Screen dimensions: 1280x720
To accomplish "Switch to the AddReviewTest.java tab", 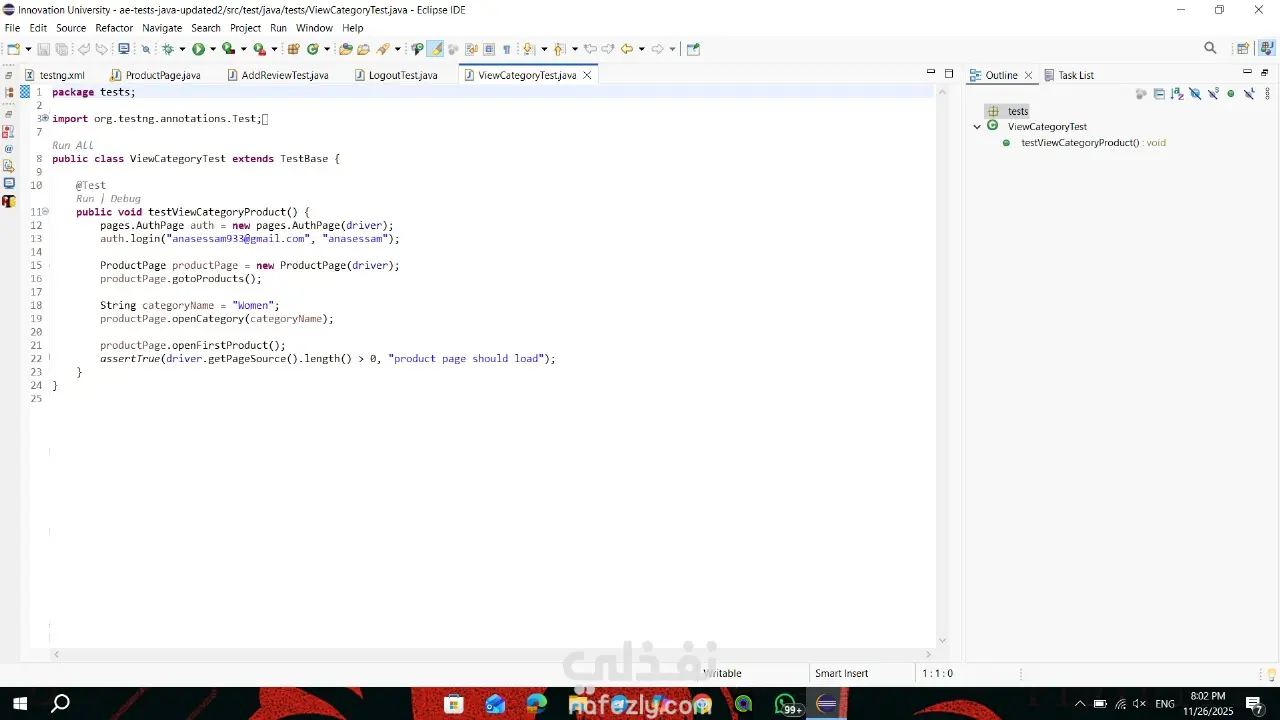I will pyautogui.click(x=277, y=75).
